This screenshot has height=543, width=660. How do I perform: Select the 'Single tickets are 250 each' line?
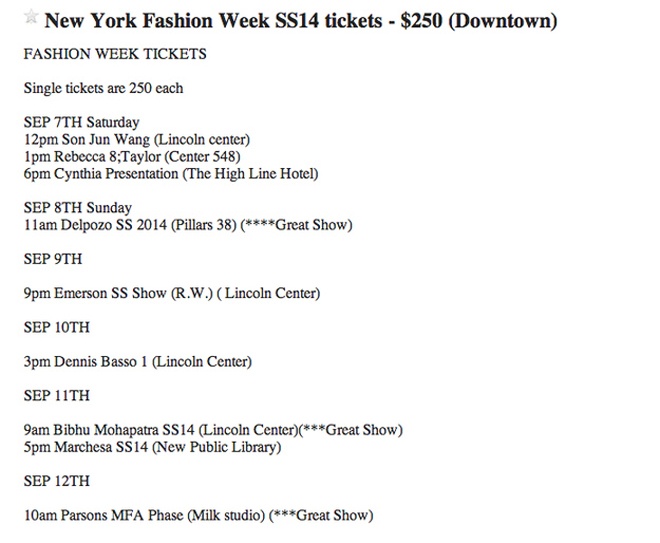[103, 88]
